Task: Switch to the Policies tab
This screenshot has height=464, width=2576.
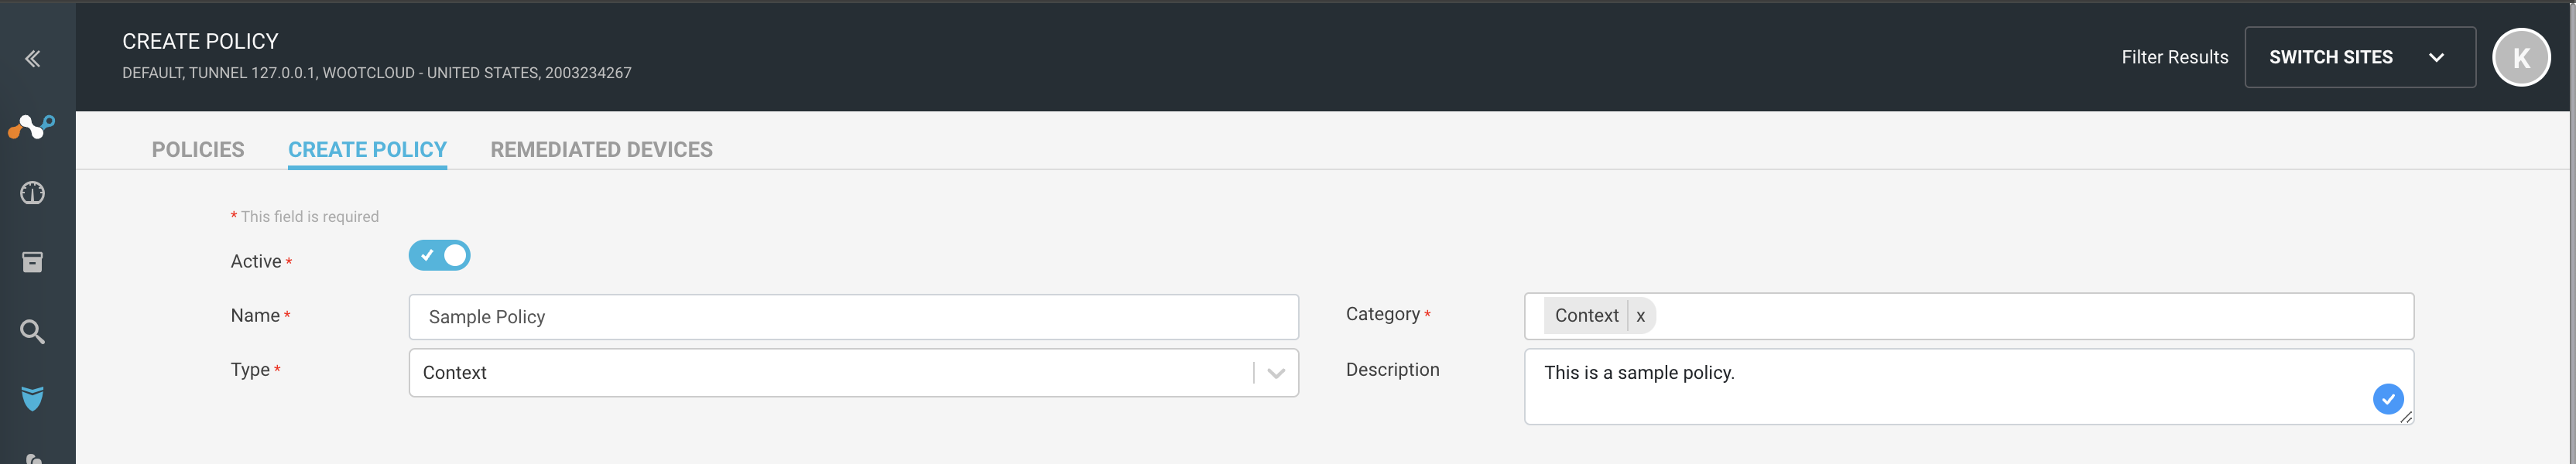Action: 198,150
